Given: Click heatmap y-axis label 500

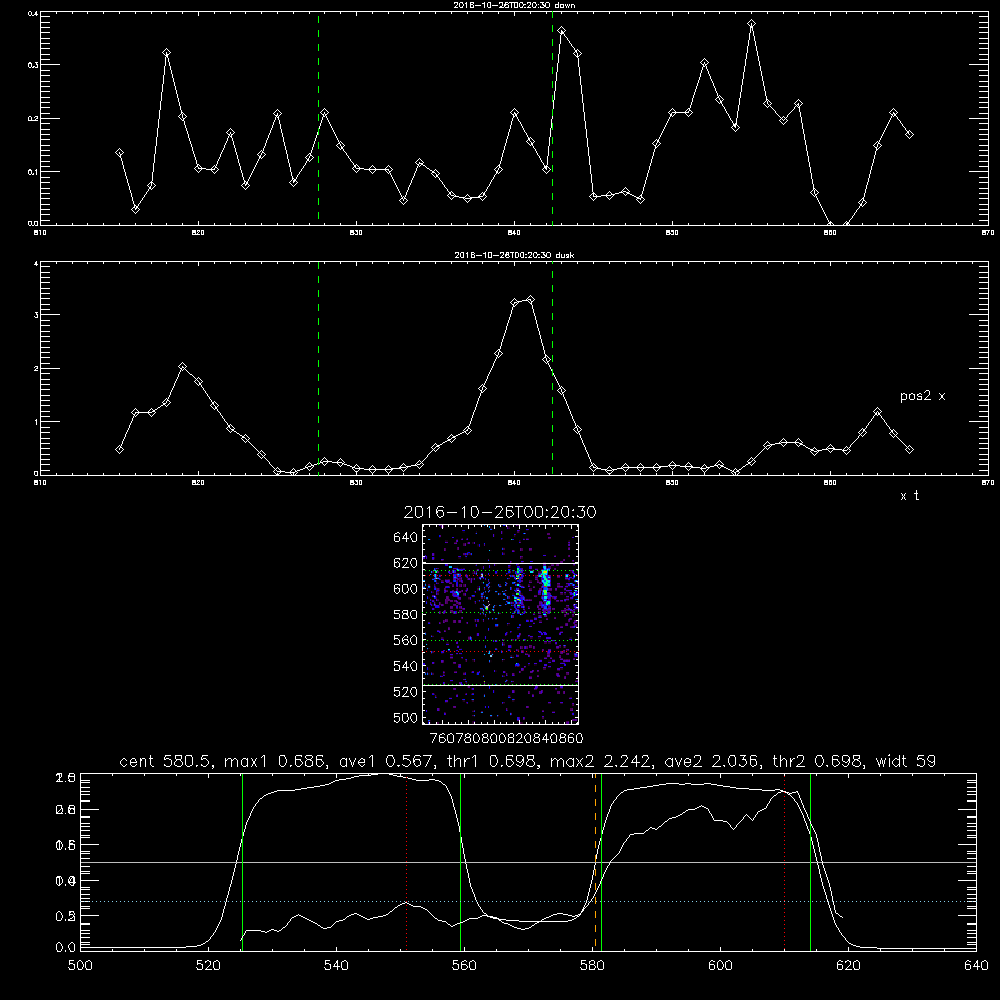Looking at the screenshot, I should click(406, 717).
